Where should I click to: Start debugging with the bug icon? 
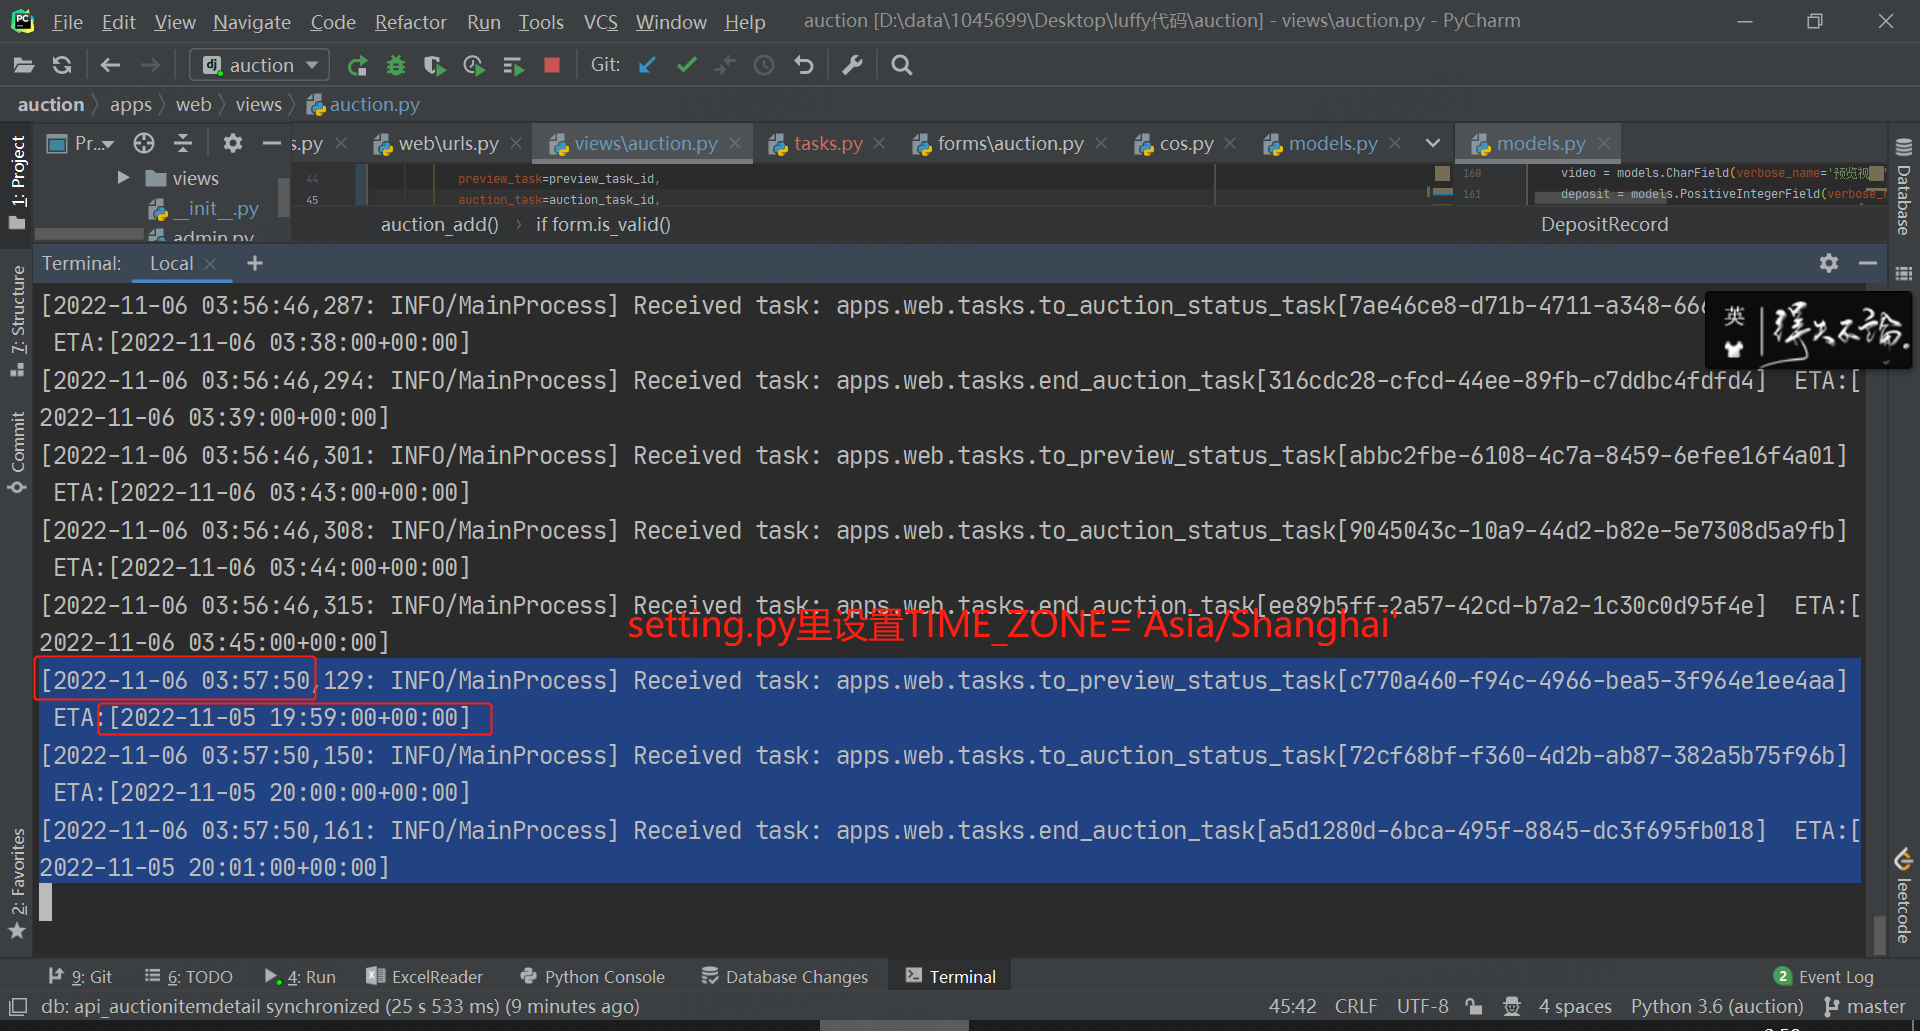pos(396,65)
